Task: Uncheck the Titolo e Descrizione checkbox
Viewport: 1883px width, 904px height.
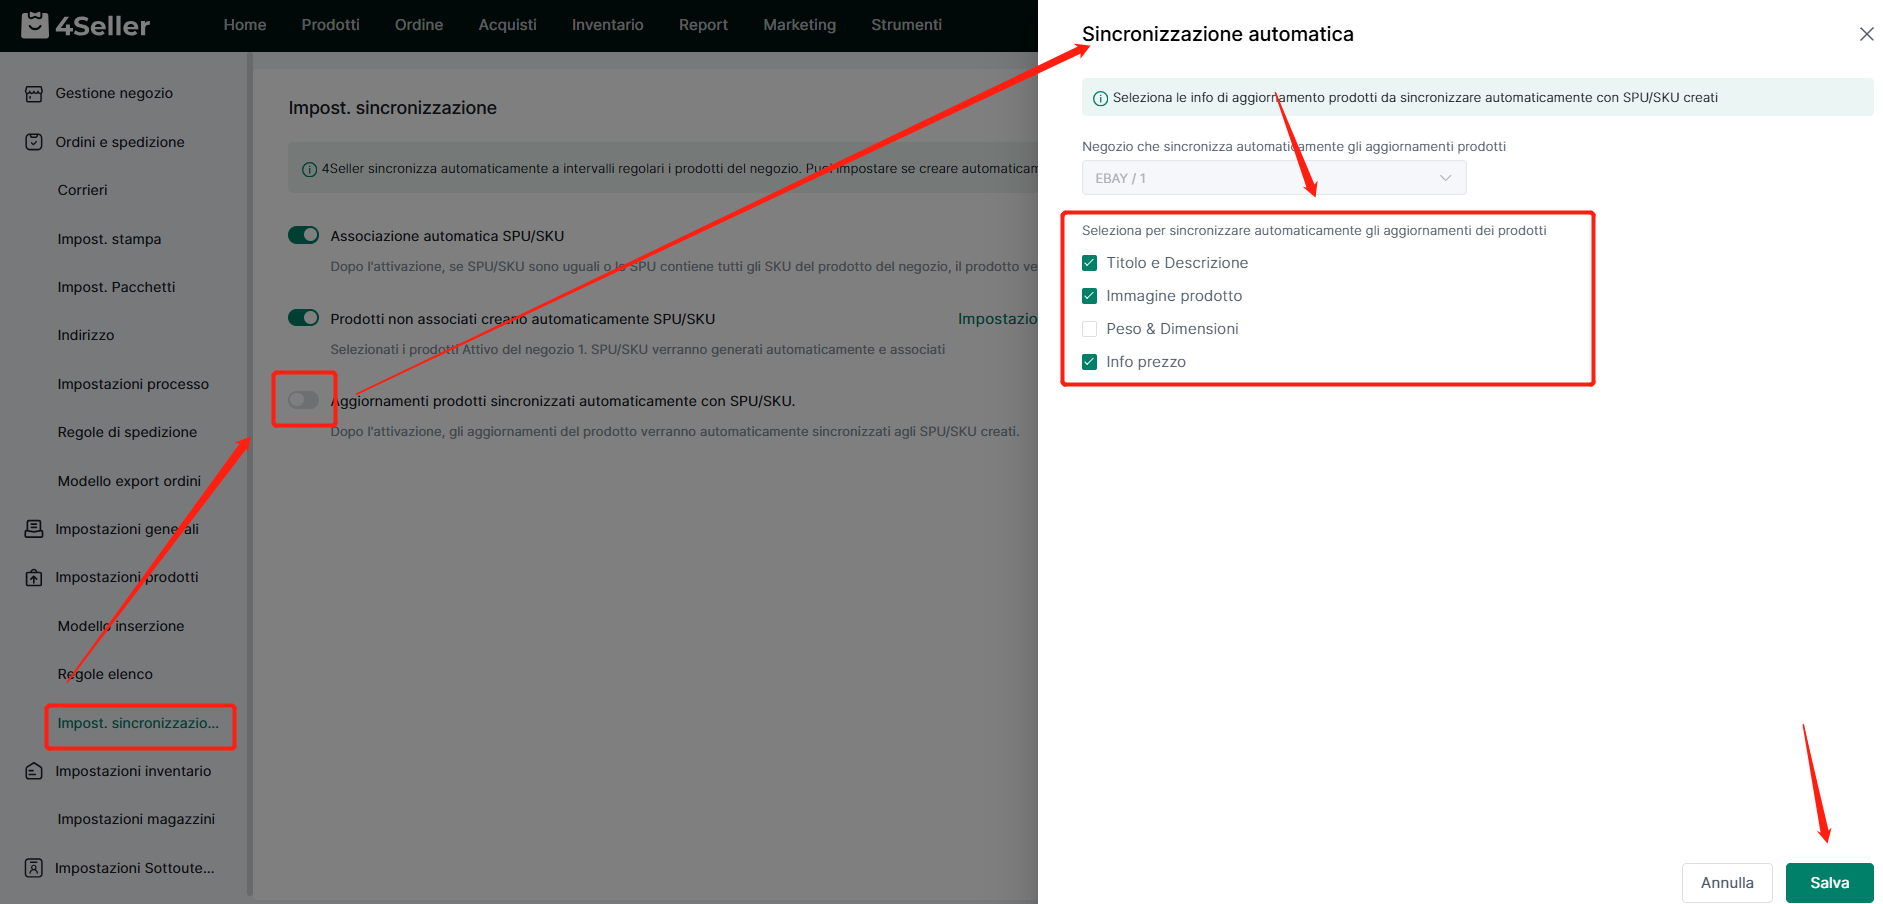Action: pos(1090,263)
